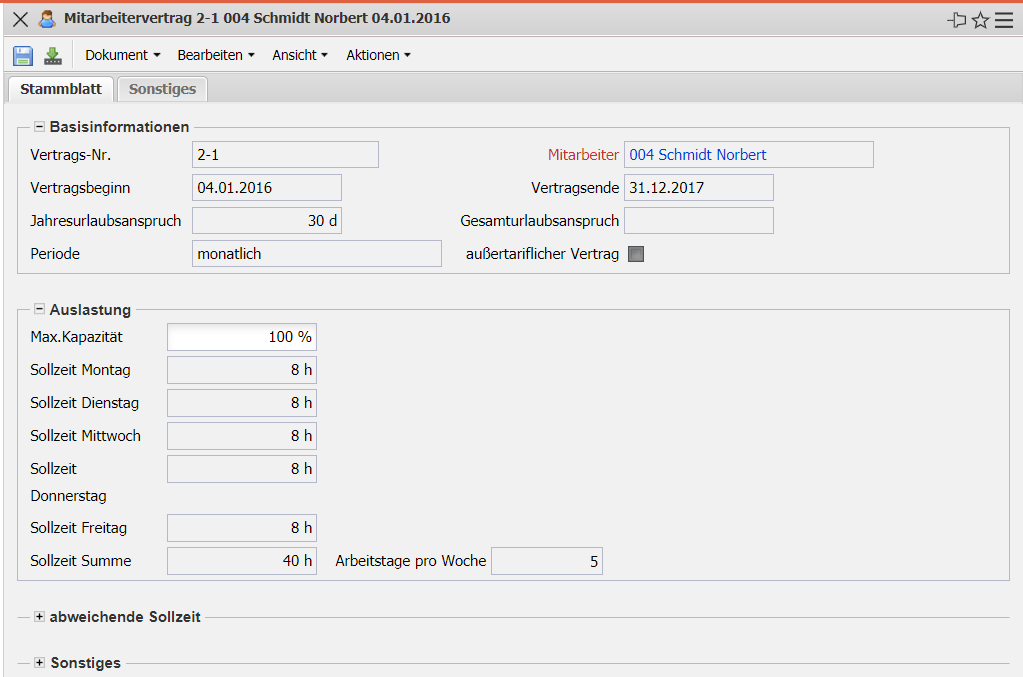Viewport: 1023px width, 677px height.
Task: Expand the Sonstiges section at bottom
Action: 40,663
